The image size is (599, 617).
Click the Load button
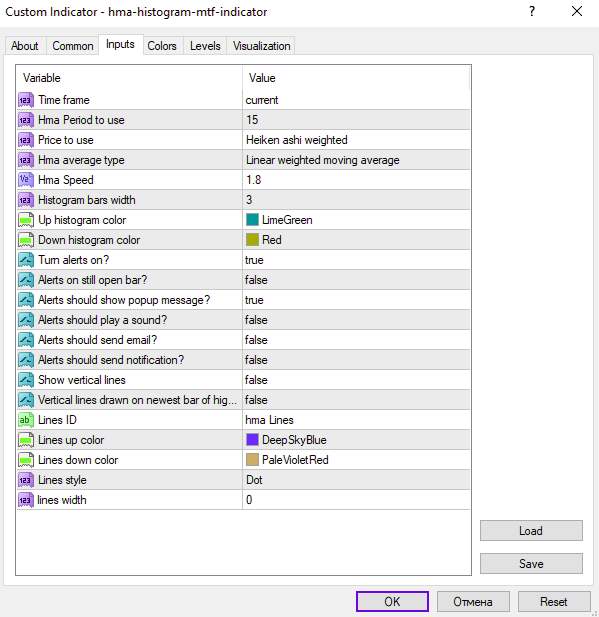(x=531, y=531)
